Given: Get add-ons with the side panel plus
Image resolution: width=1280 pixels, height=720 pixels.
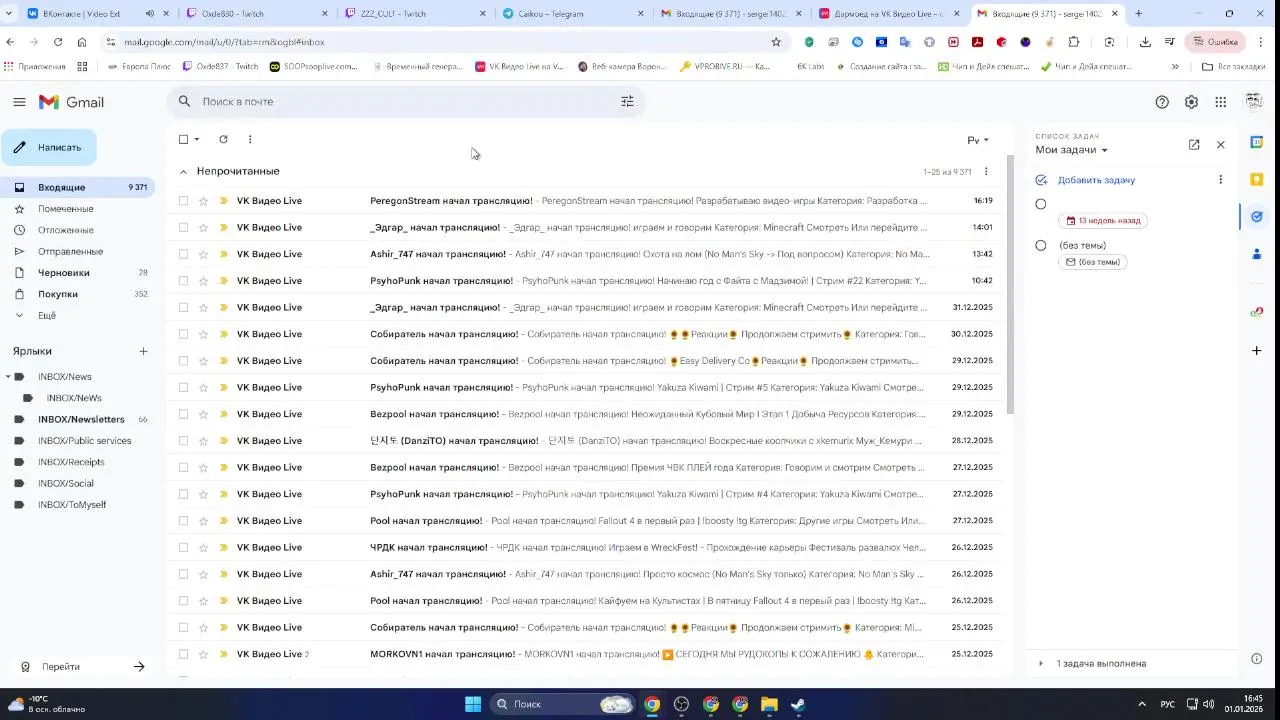Looking at the screenshot, I should (1257, 351).
